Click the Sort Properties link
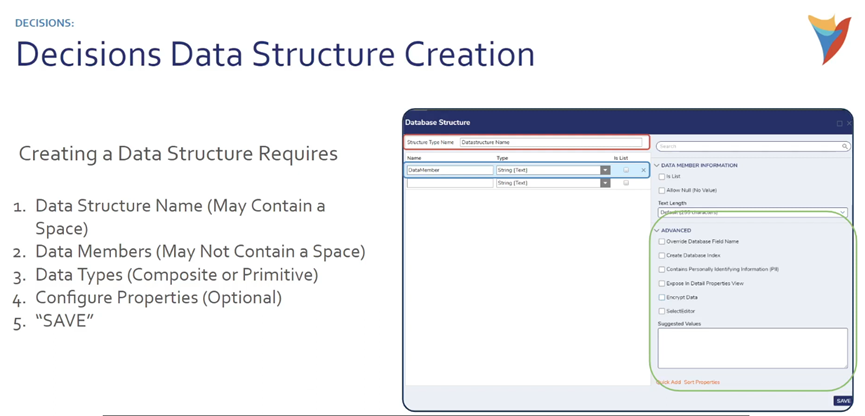The height and width of the screenshot is (416, 865). pyautogui.click(x=702, y=382)
